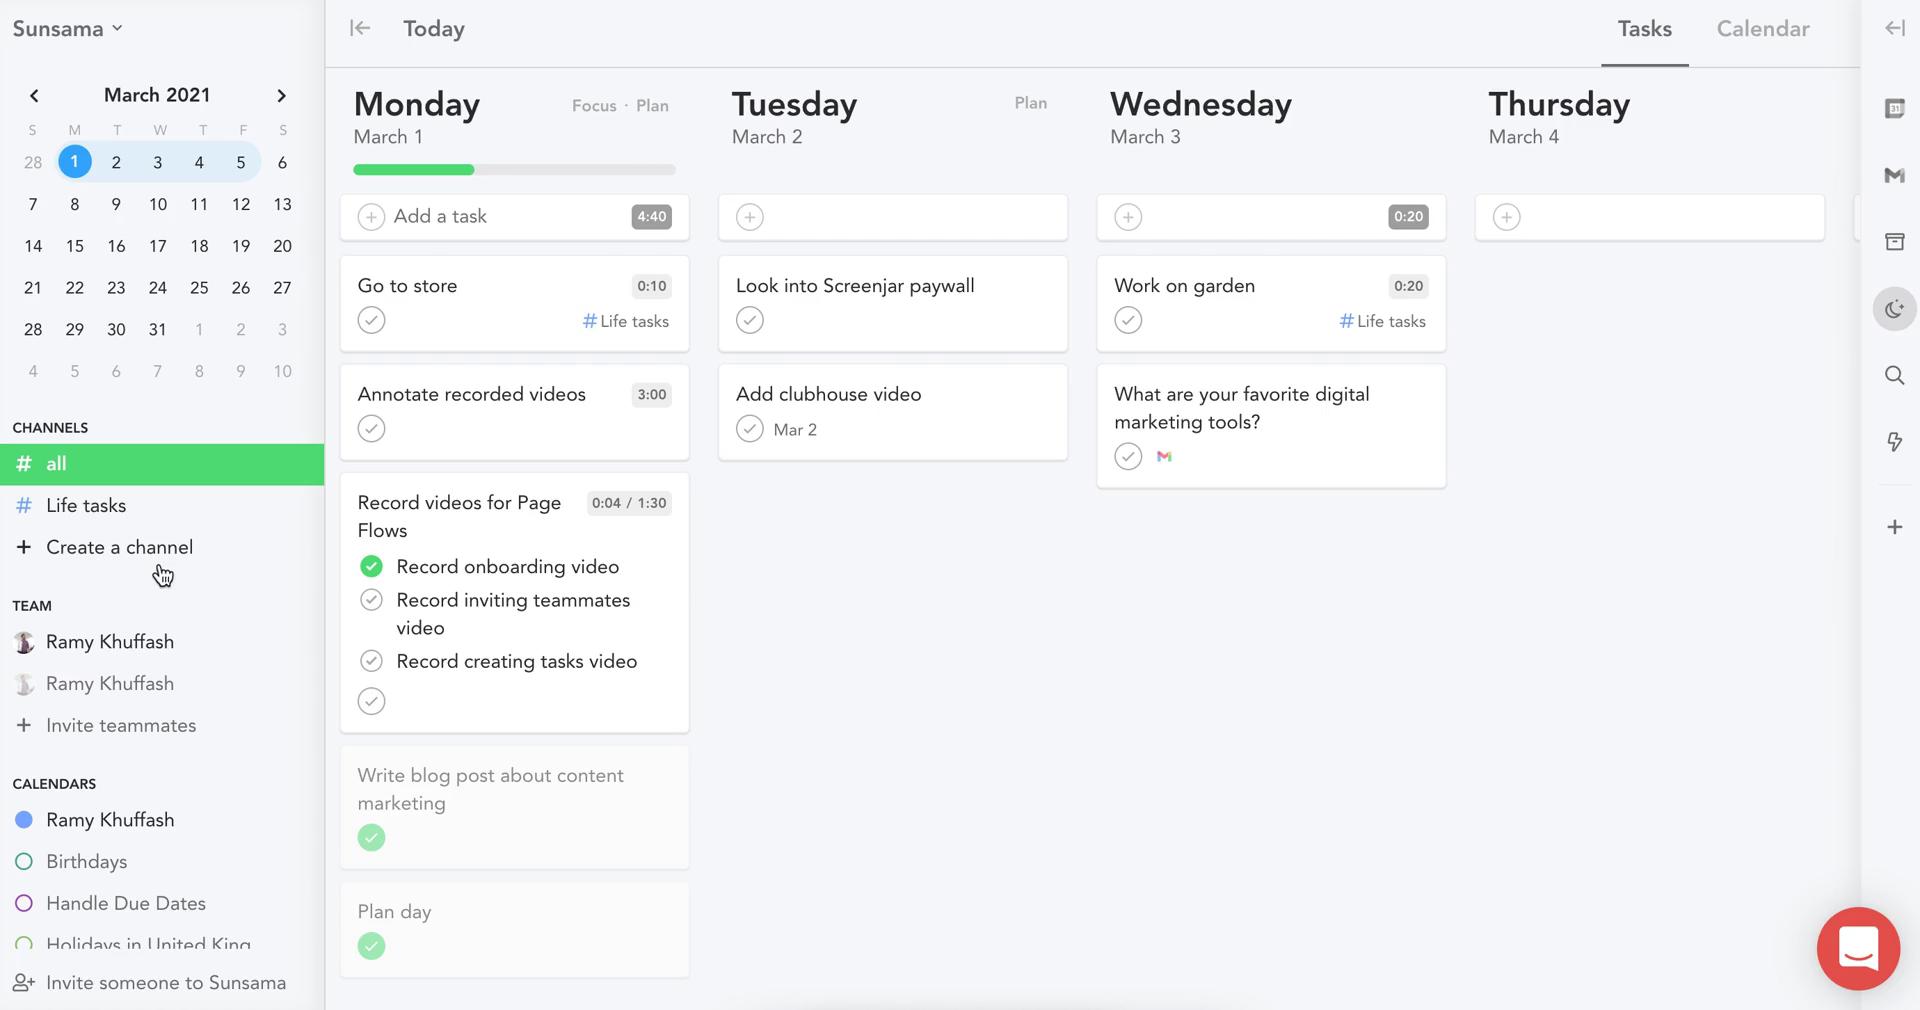
Task: Click the moon icon in right sidebar
Action: tap(1894, 309)
